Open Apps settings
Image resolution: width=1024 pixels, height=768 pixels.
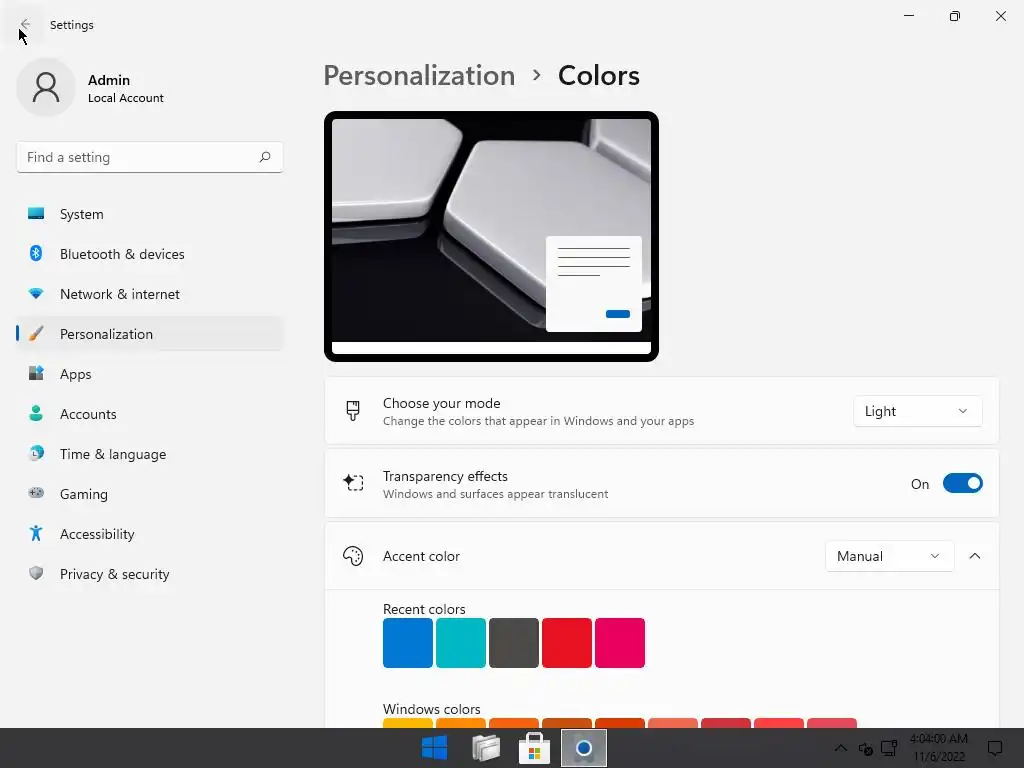(150, 374)
